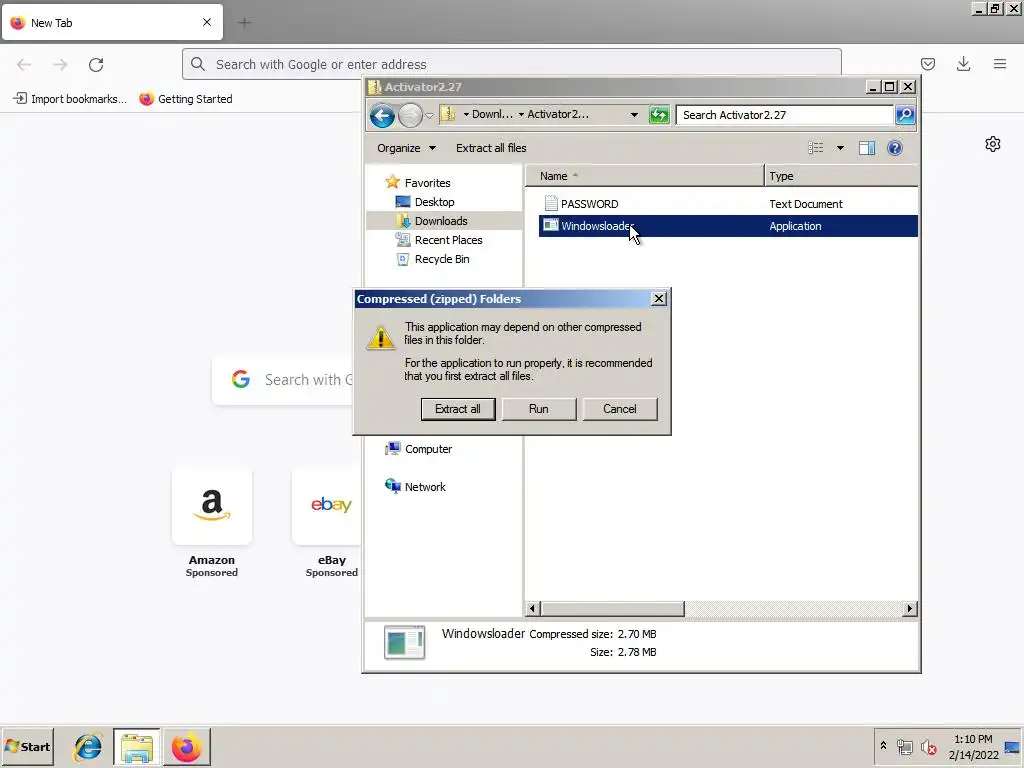Viewport: 1024px width, 768px height.
Task: Click Run button in warning dialog
Action: coord(539,409)
